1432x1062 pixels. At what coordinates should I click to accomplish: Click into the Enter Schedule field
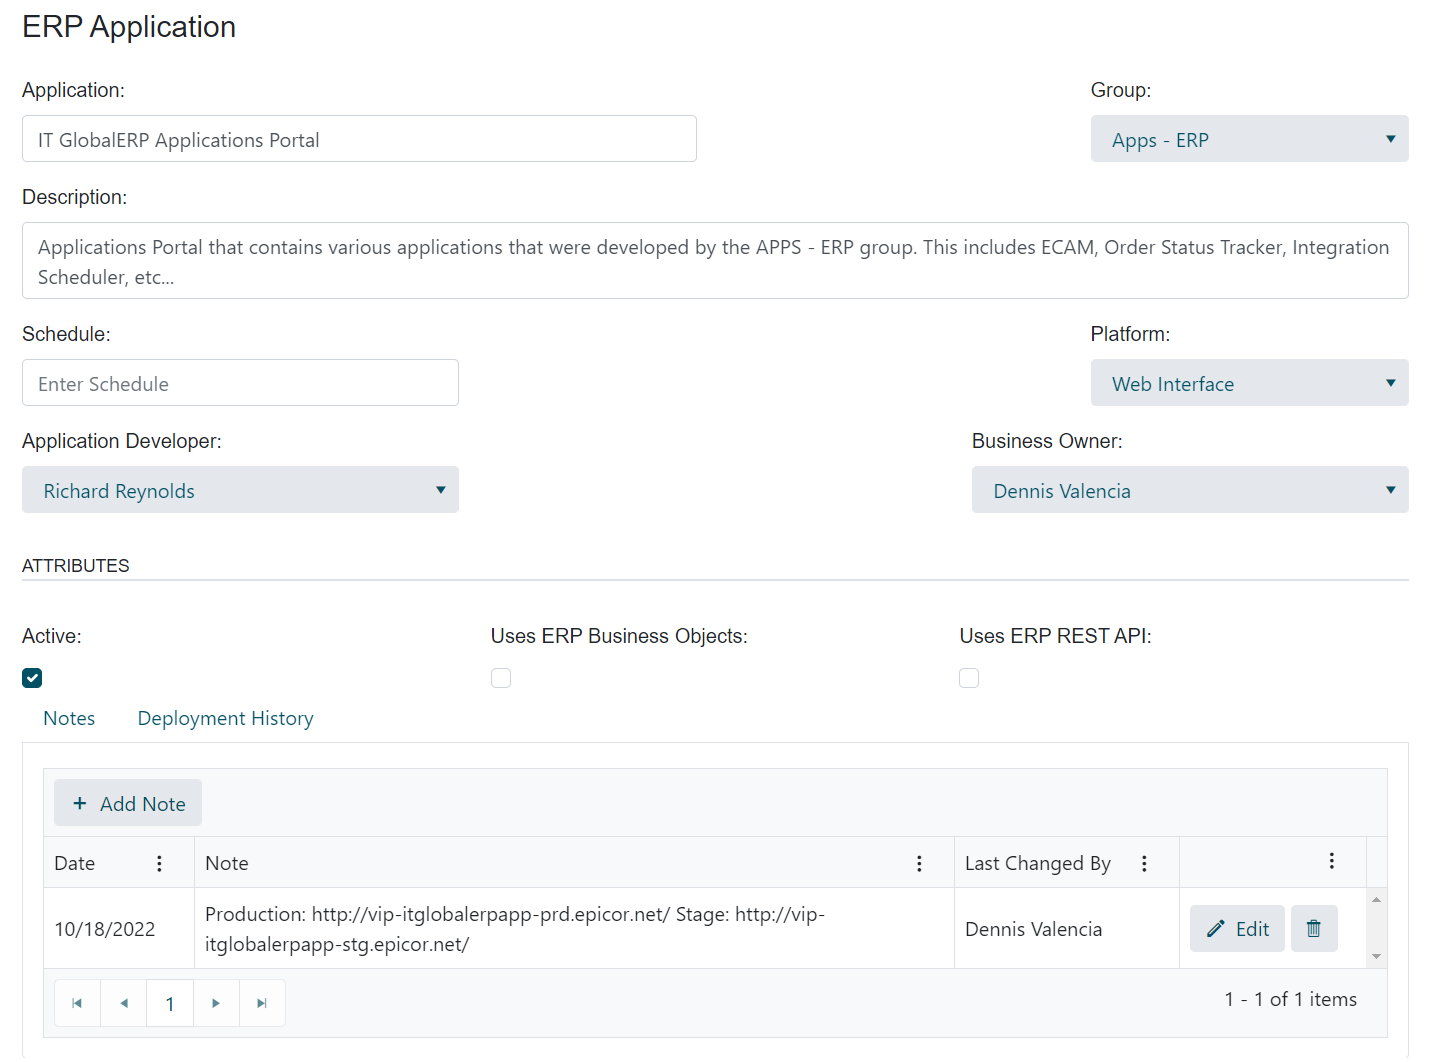click(x=240, y=383)
